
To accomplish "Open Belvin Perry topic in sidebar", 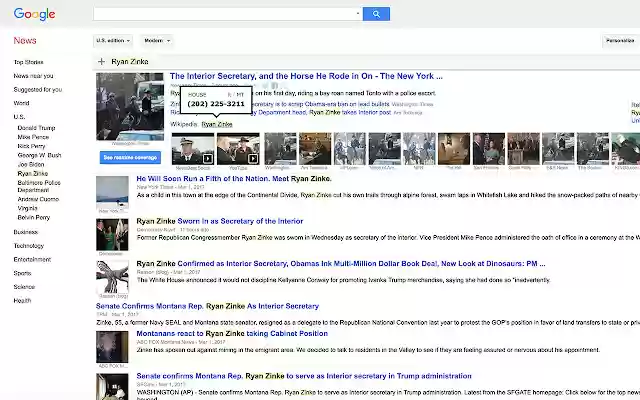I will click(33, 218).
